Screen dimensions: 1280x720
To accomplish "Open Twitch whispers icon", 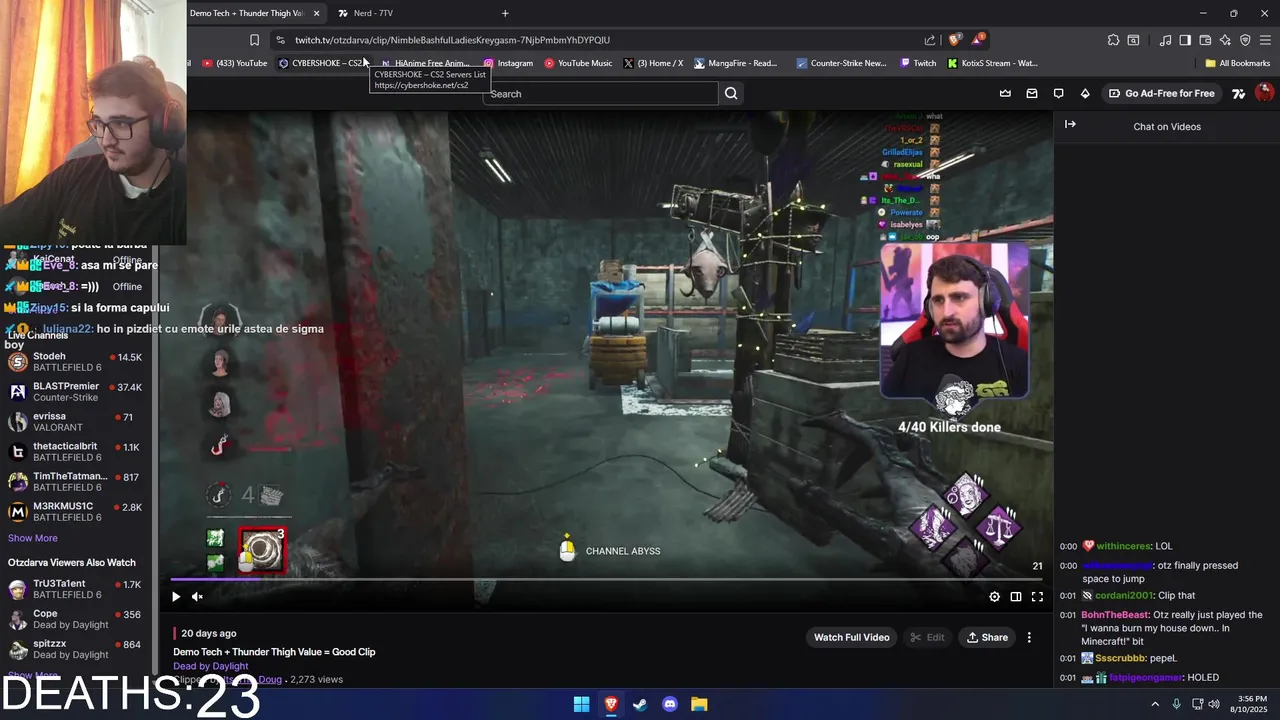I will [x=1058, y=93].
